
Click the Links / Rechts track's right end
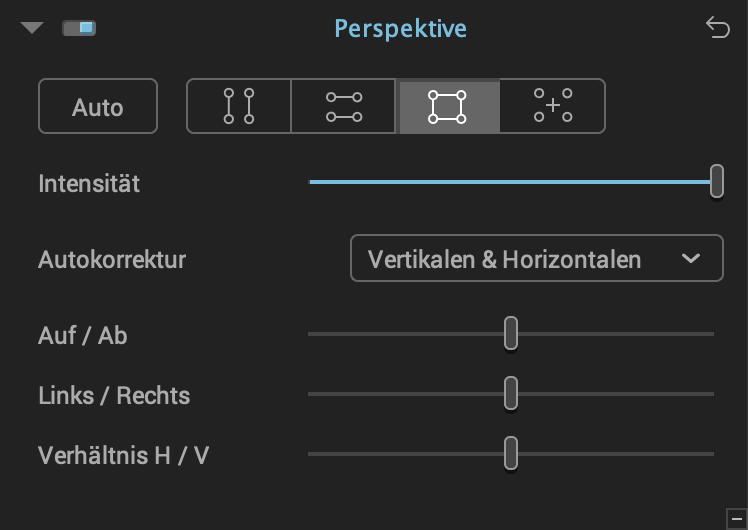(711, 394)
